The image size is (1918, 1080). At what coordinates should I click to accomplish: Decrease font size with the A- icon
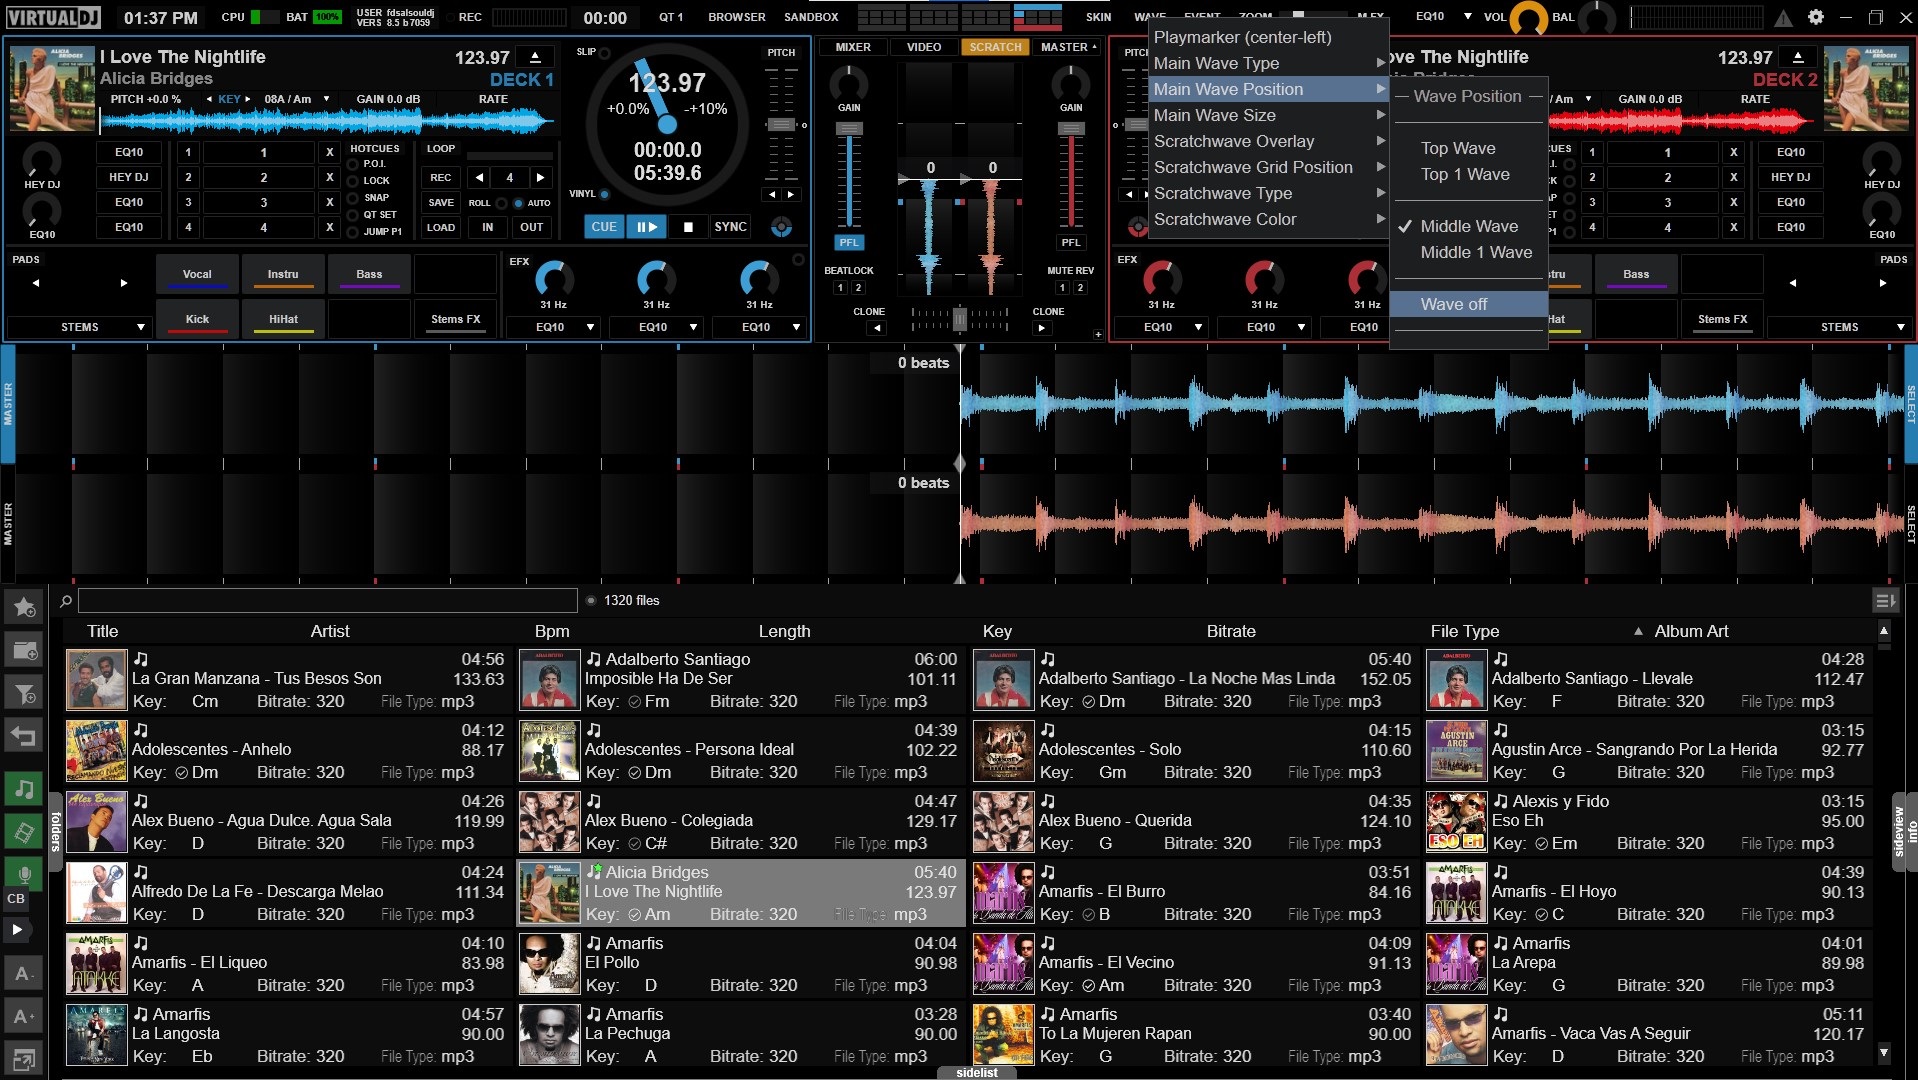24,973
